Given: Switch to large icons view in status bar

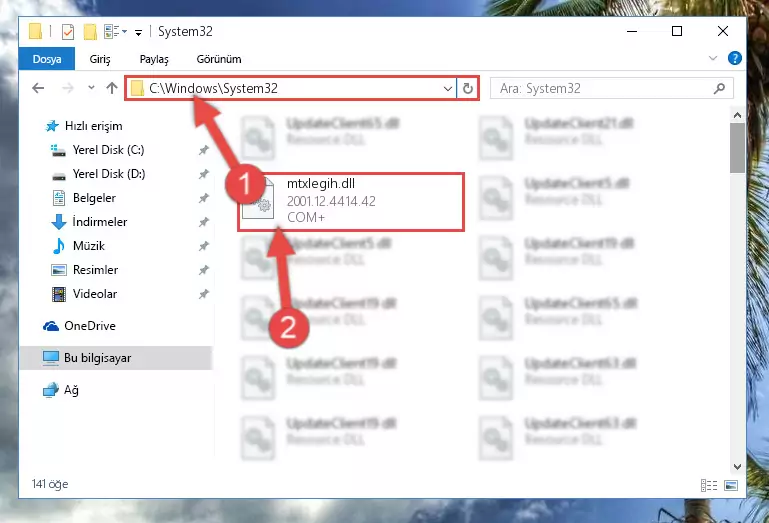Looking at the screenshot, I should (731, 485).
